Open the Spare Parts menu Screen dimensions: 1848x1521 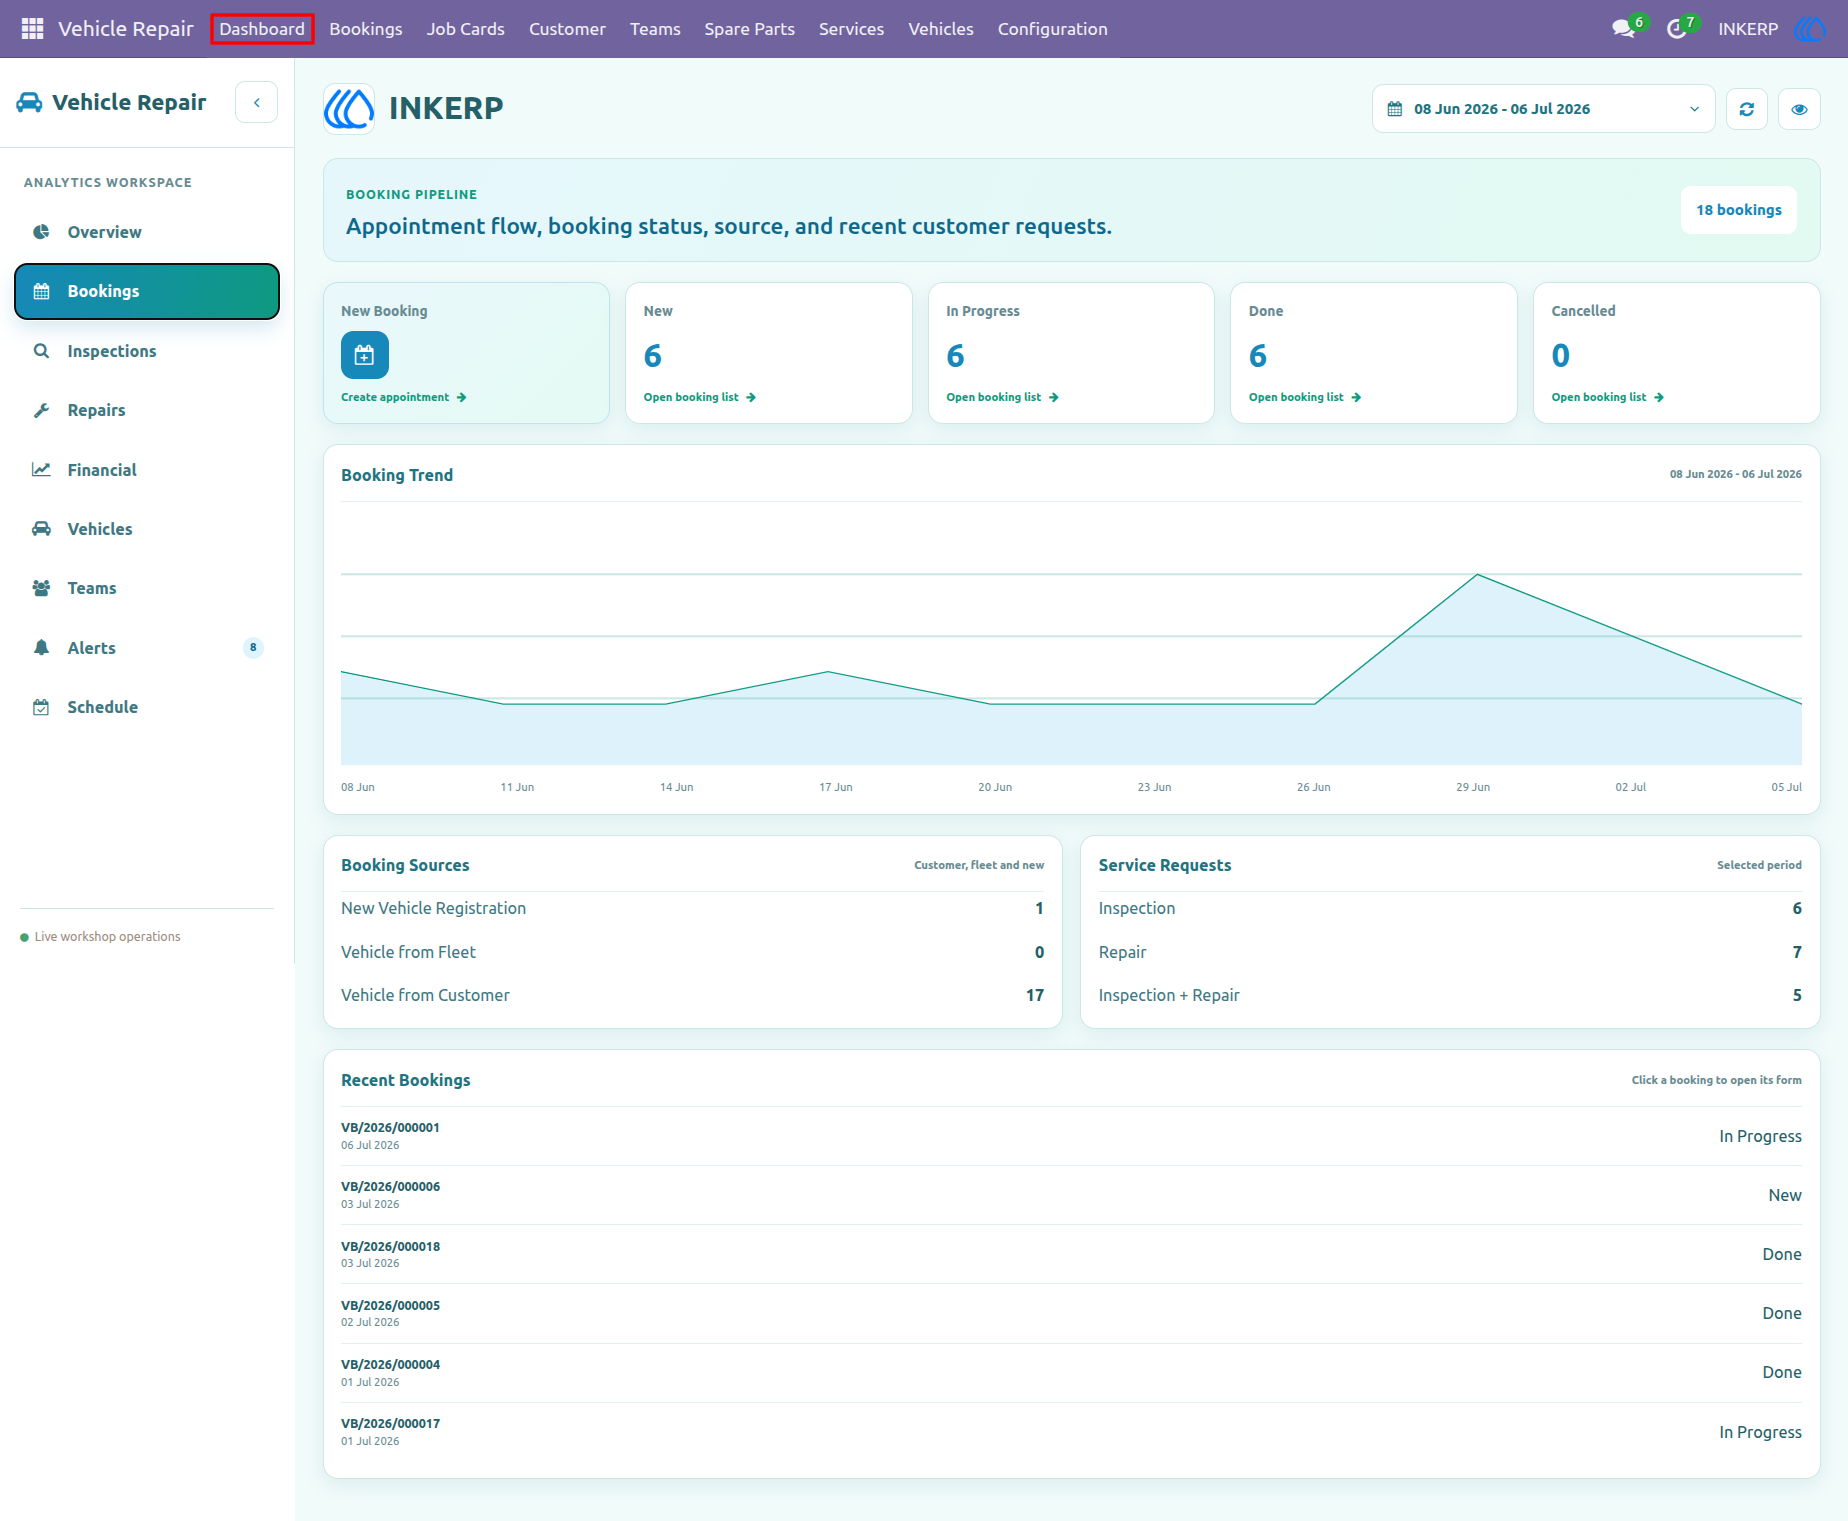click(749, 29)
